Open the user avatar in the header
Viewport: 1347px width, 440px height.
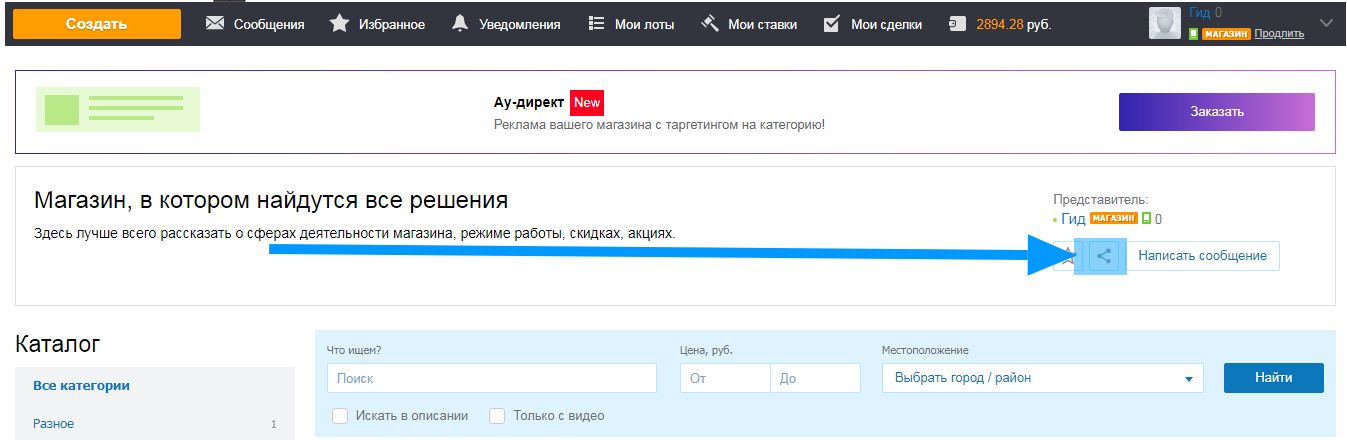click(x=1164, y=23)
